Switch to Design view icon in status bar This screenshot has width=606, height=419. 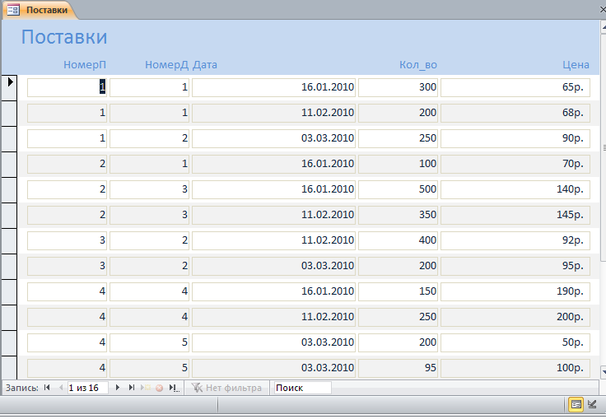[592, 404]
